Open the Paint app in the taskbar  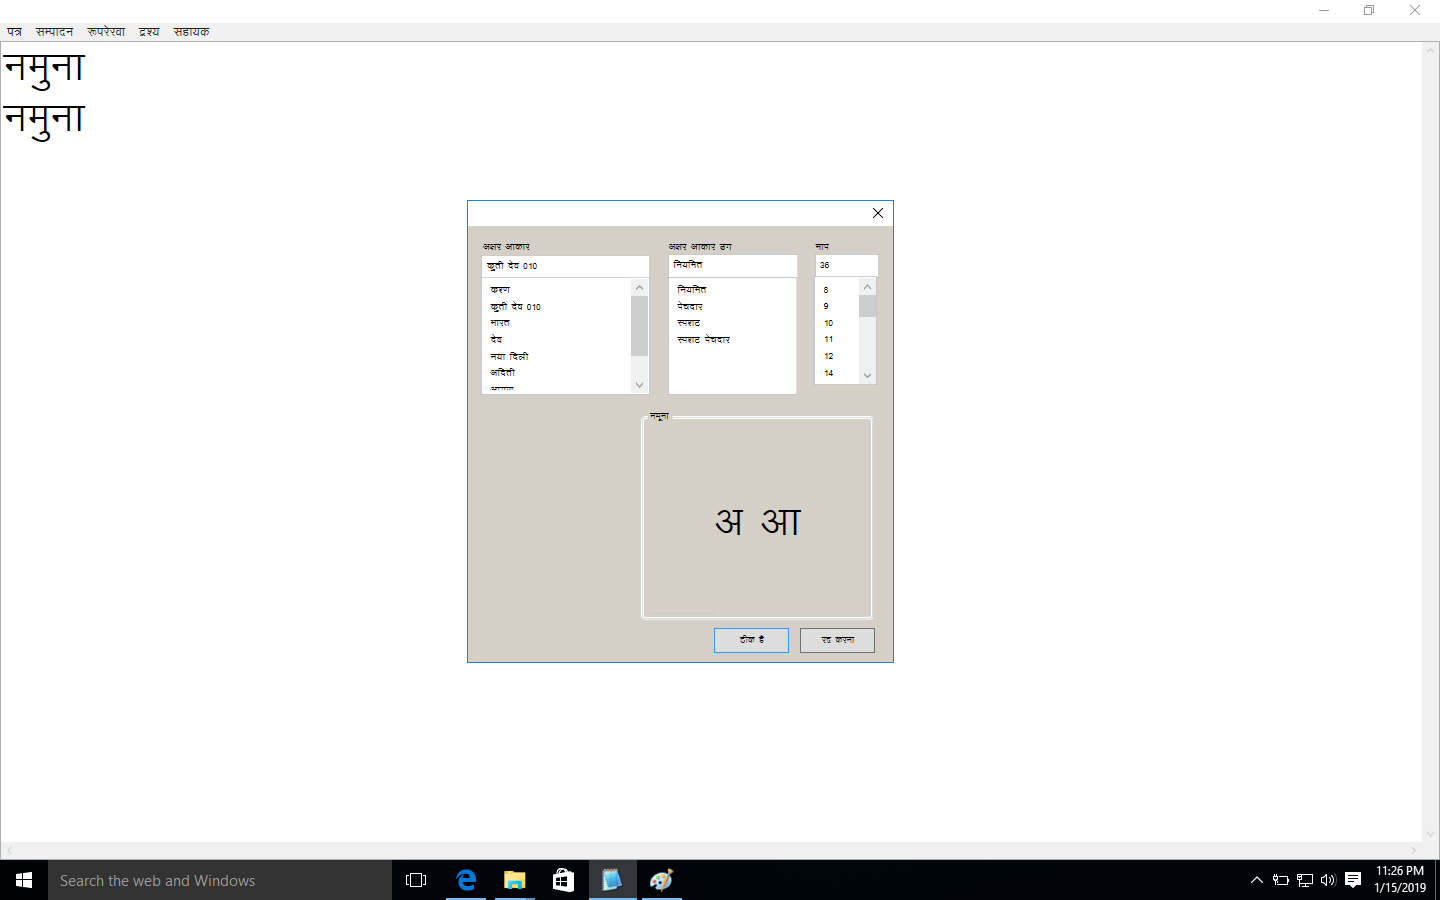[x=661, y=880]
